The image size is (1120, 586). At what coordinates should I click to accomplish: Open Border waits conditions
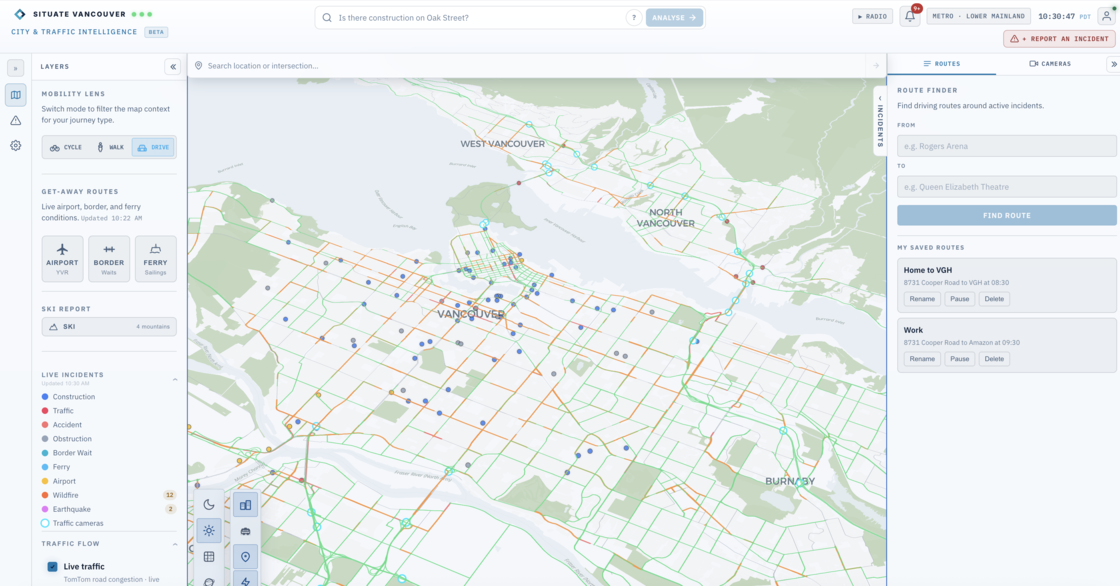(109, 259)
